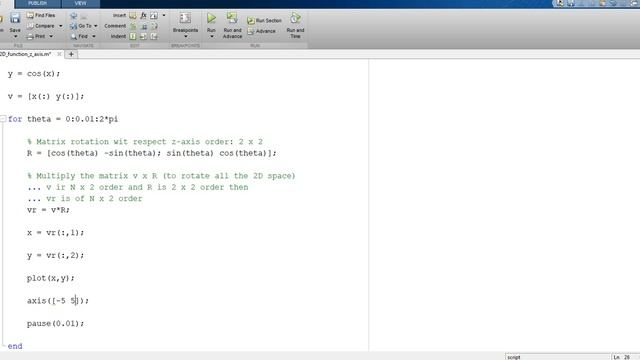640x360 pixels.
Task: Select the 2D_function_z_axis.m file tab
Action: coord(25,54)
